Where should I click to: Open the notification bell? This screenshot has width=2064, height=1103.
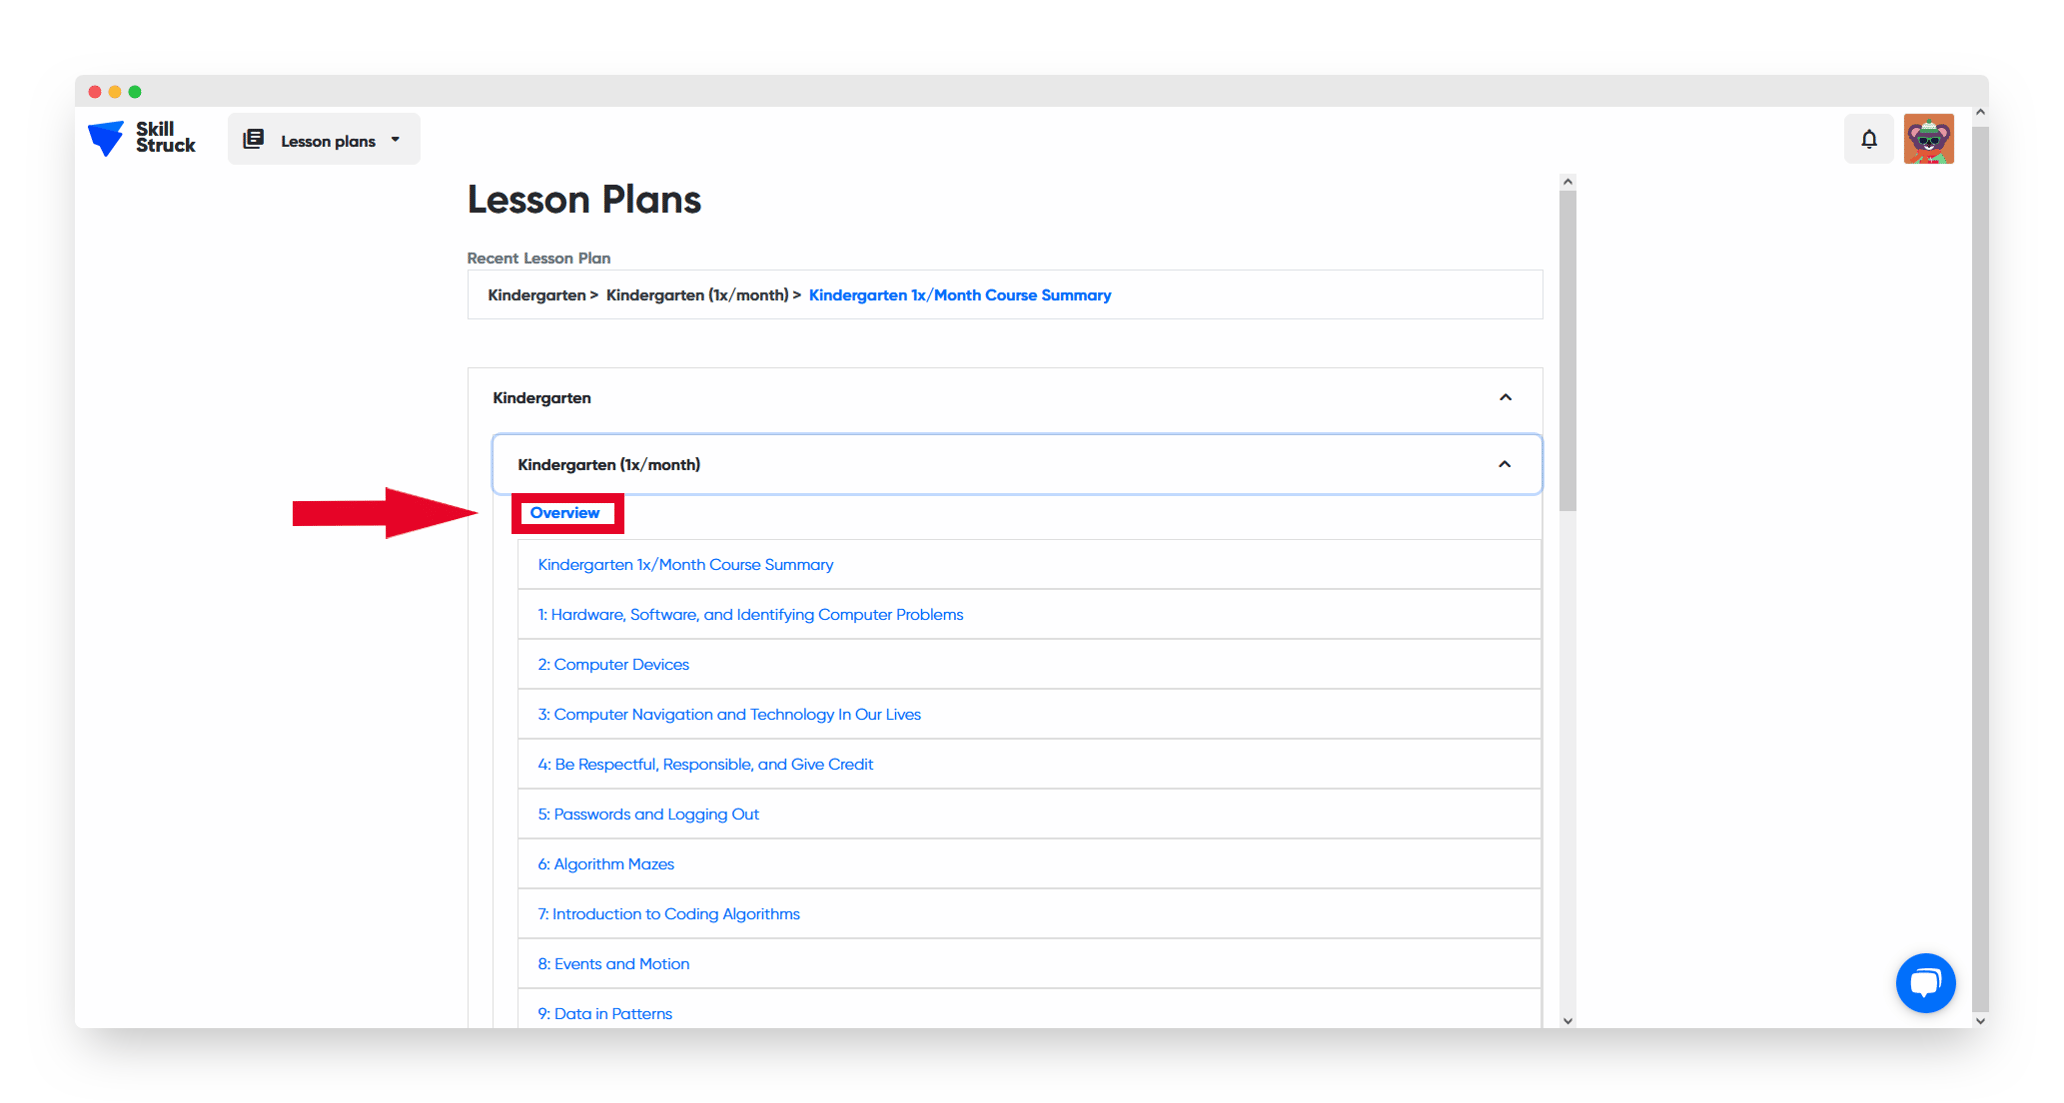click(1869, 138)
